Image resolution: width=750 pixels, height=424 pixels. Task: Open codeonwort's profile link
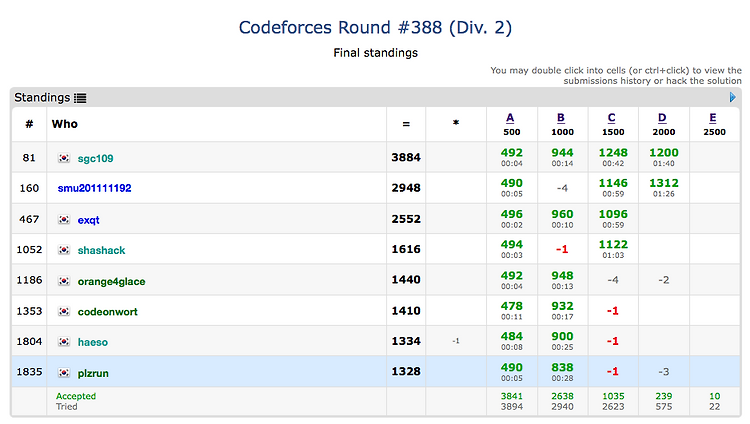click(108, 312)
